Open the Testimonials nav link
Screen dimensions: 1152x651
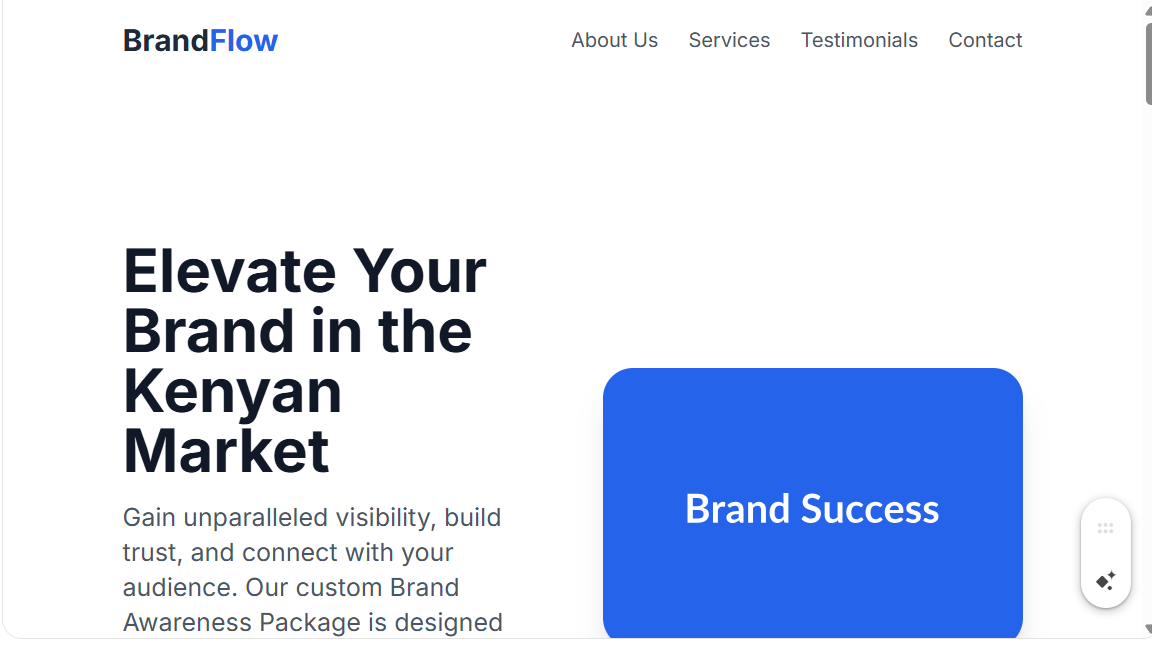pyautogui.click(x=859, y=40)
